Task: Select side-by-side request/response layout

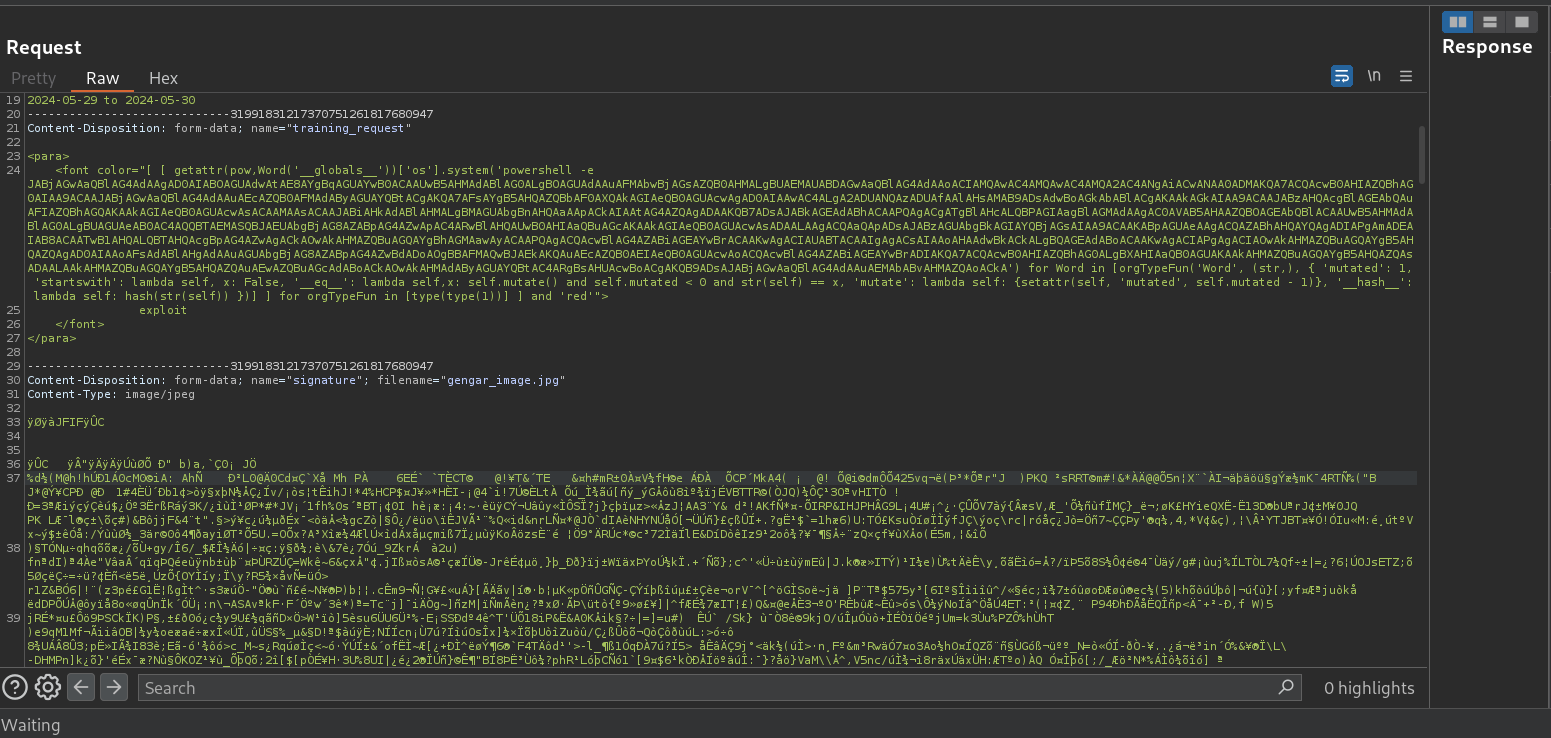Action: coord(1458,21)
